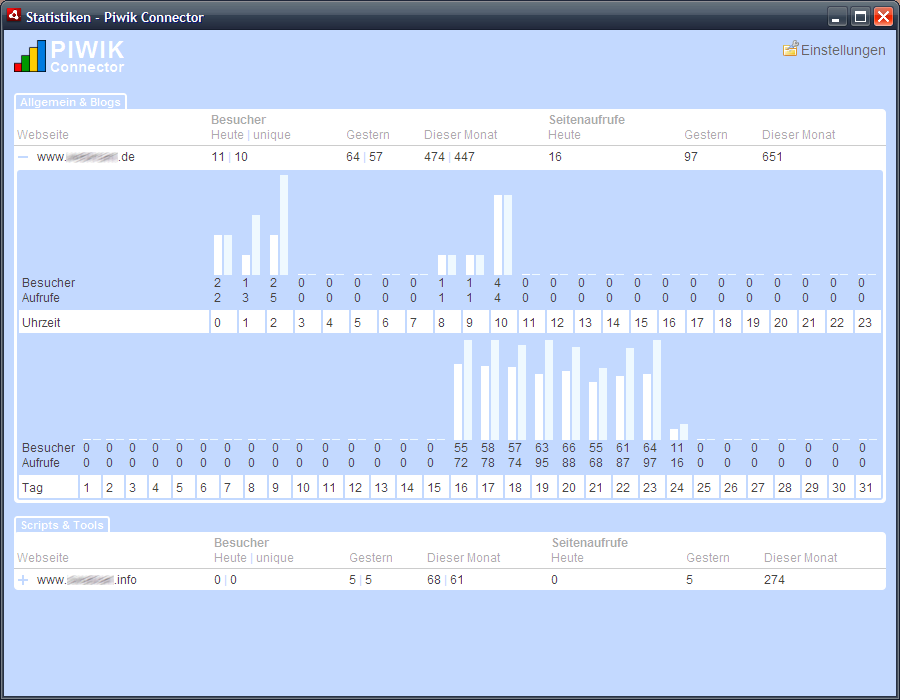Viewport: 900px width, 700px height.
Task: Click the chart bar for day 19
Action: [548, 390]
